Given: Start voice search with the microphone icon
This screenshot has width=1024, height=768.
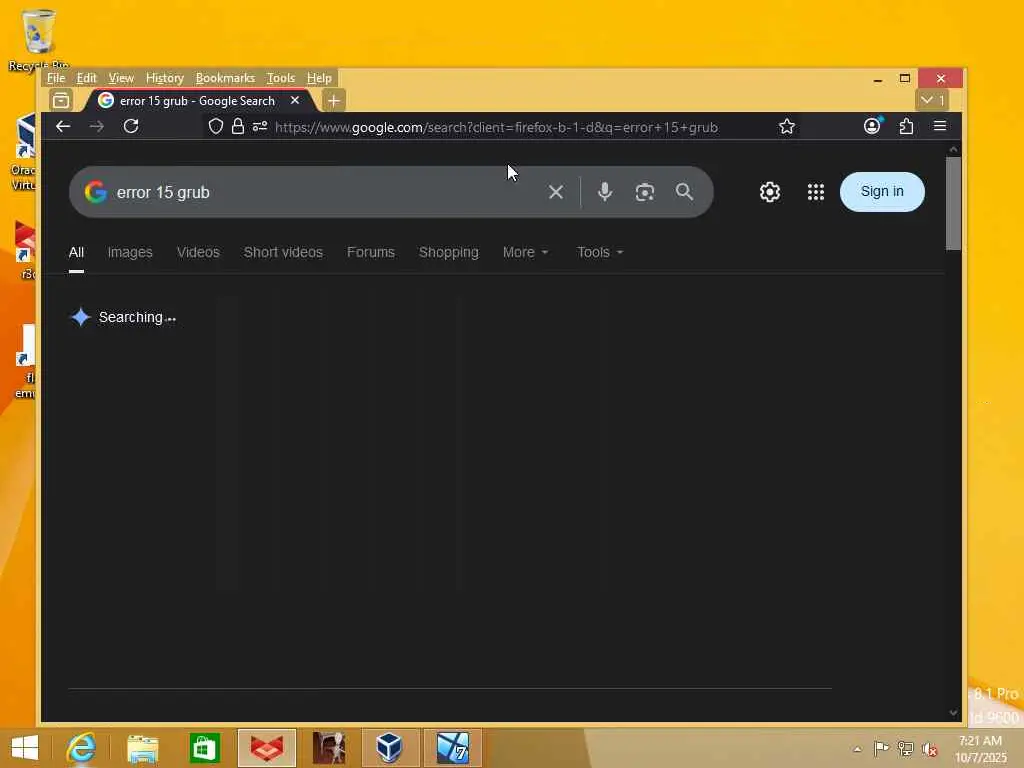Looking at the screenshot, I should pyautogui.click(x=605, y=192).
